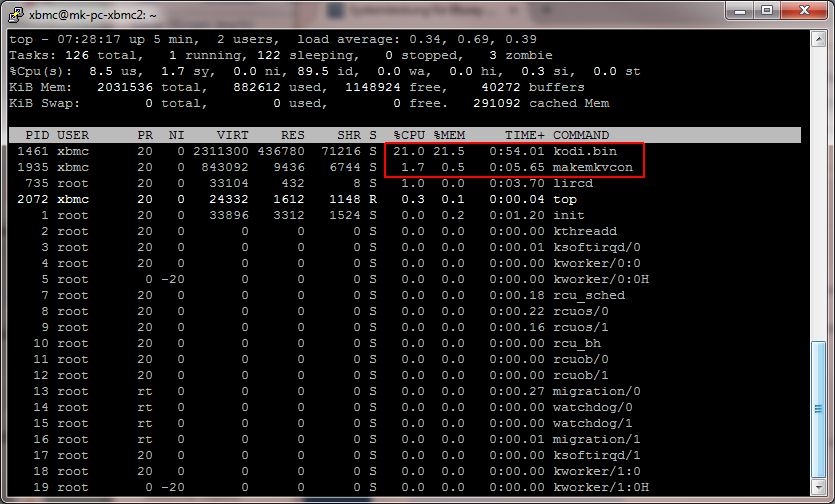
Task: Maximize the PuTTY terminal window
Action: 766,11
